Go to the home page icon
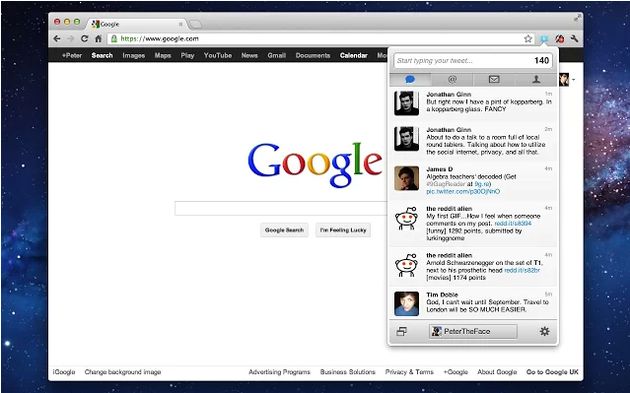Viewport: 630px width, 393px height. pos(98,39)
